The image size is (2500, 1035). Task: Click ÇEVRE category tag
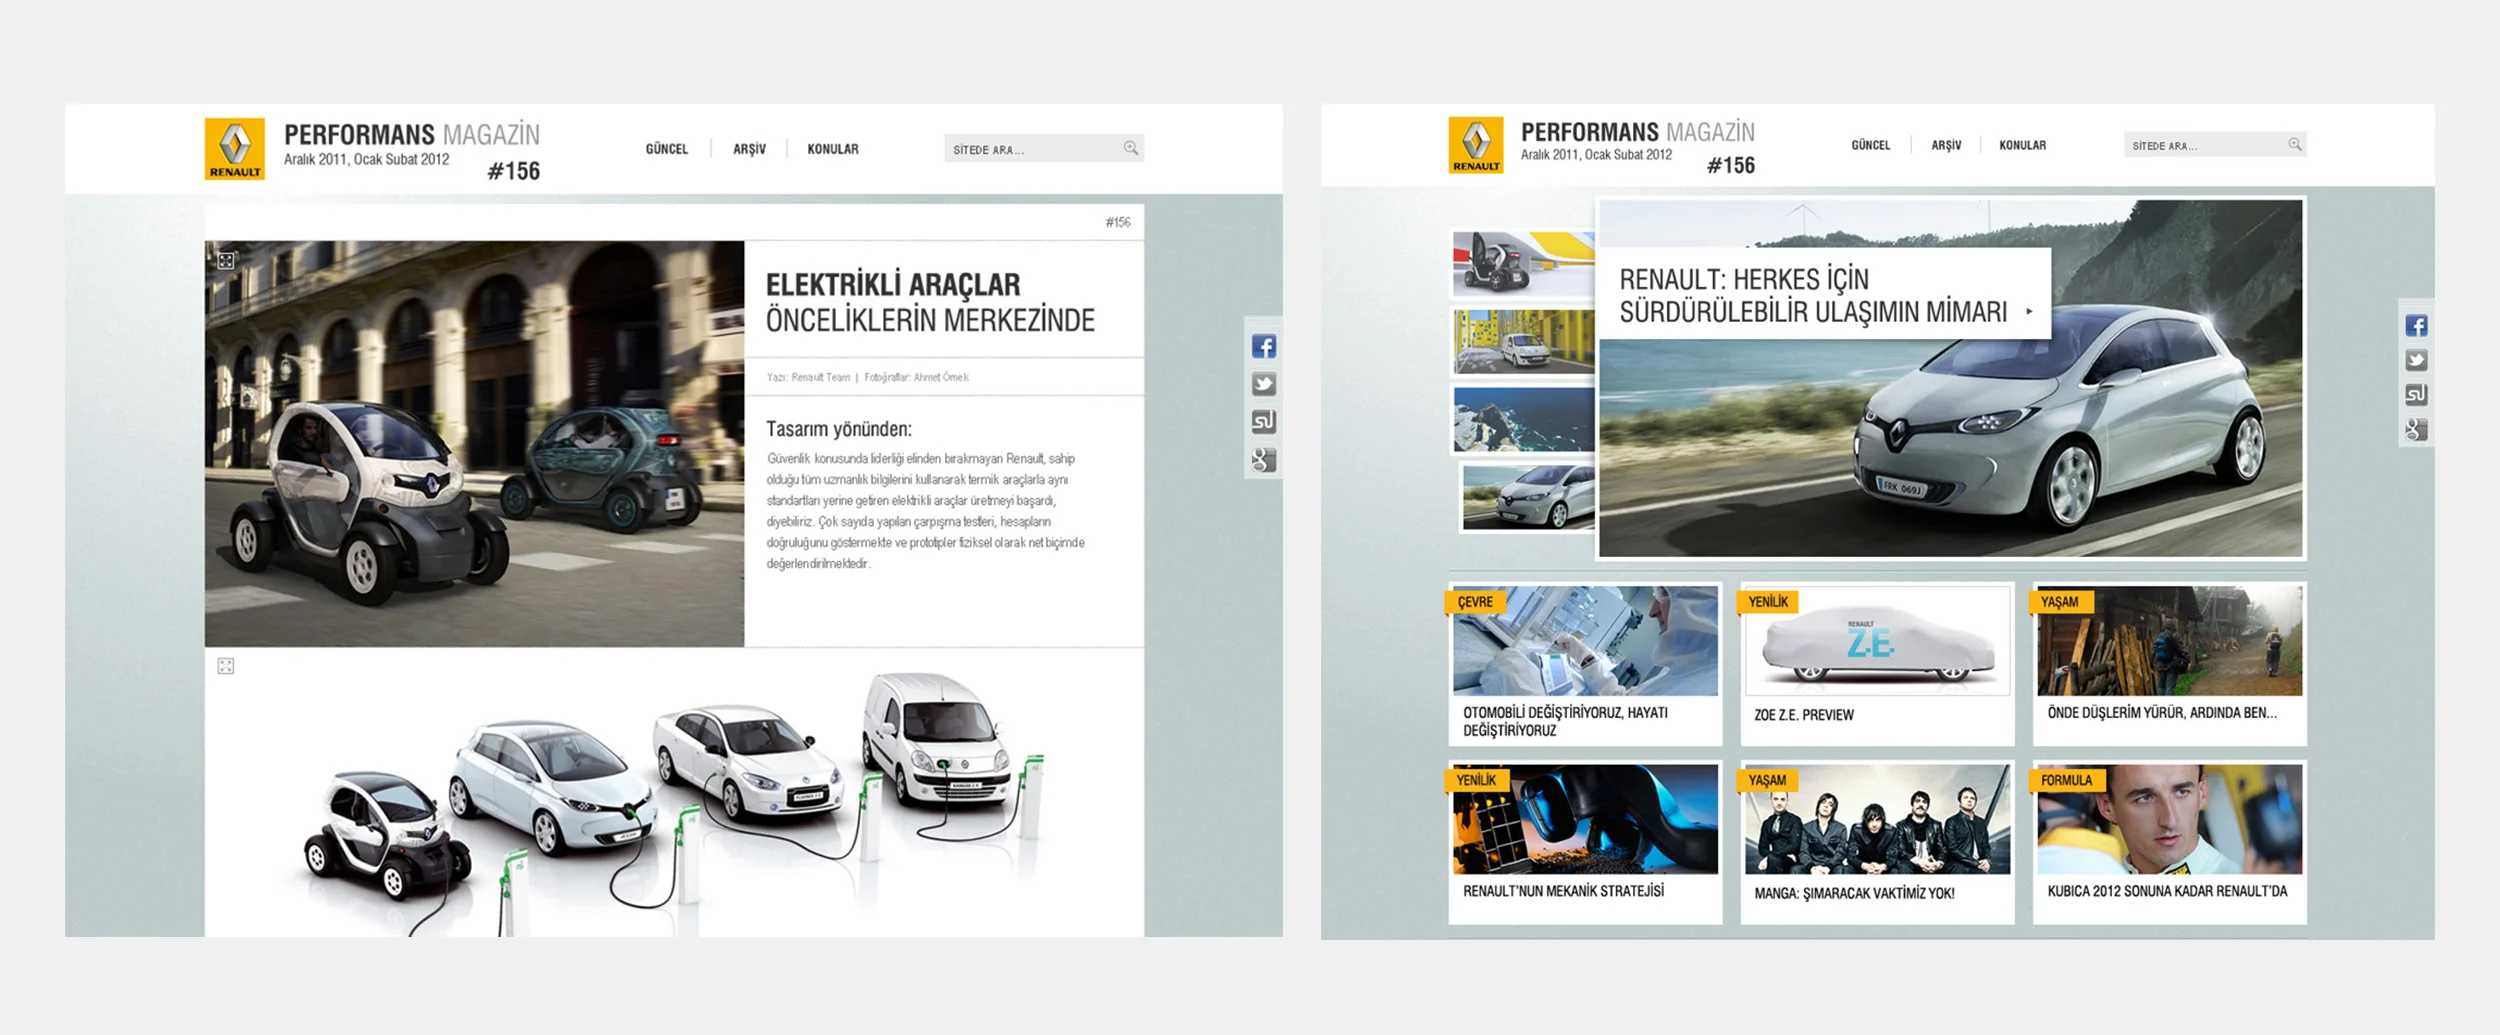tap(1474, 602)
